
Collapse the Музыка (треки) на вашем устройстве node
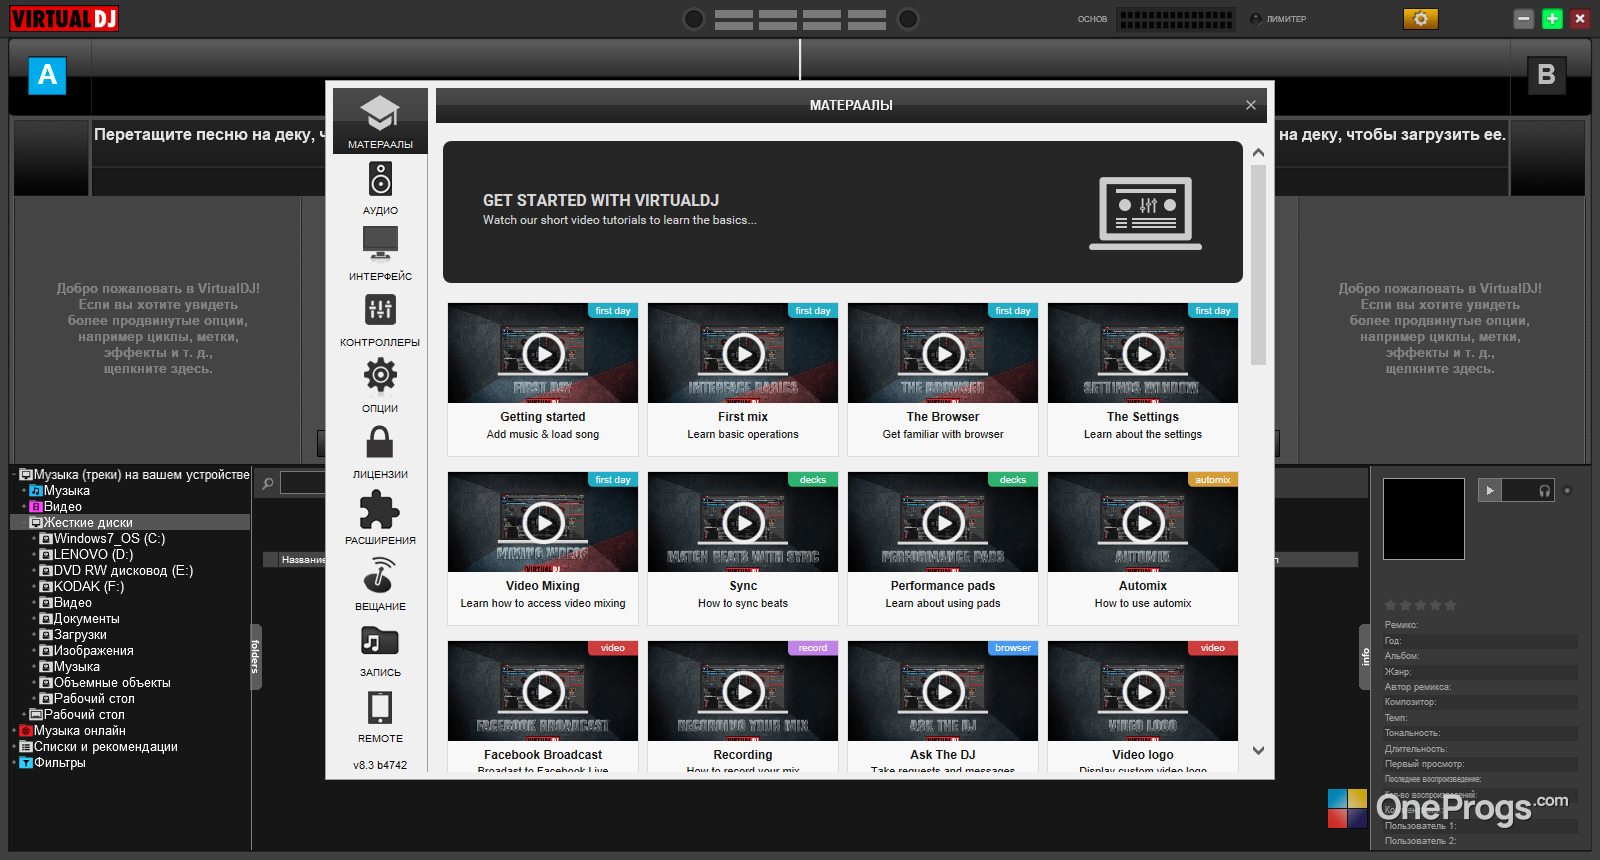click(14, 475)
